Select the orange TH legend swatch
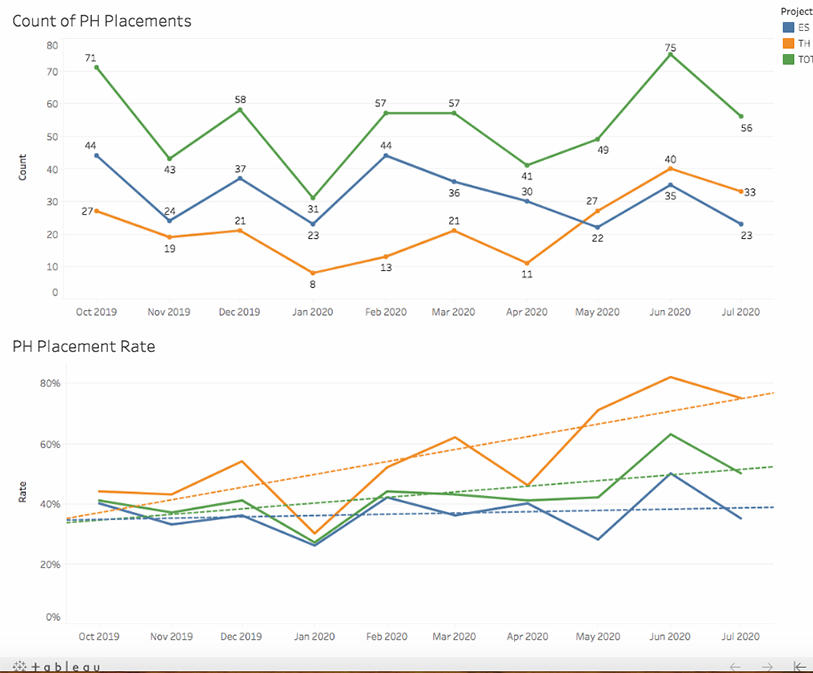Screen dimensions: 813x673 click(x=788, y=43)
